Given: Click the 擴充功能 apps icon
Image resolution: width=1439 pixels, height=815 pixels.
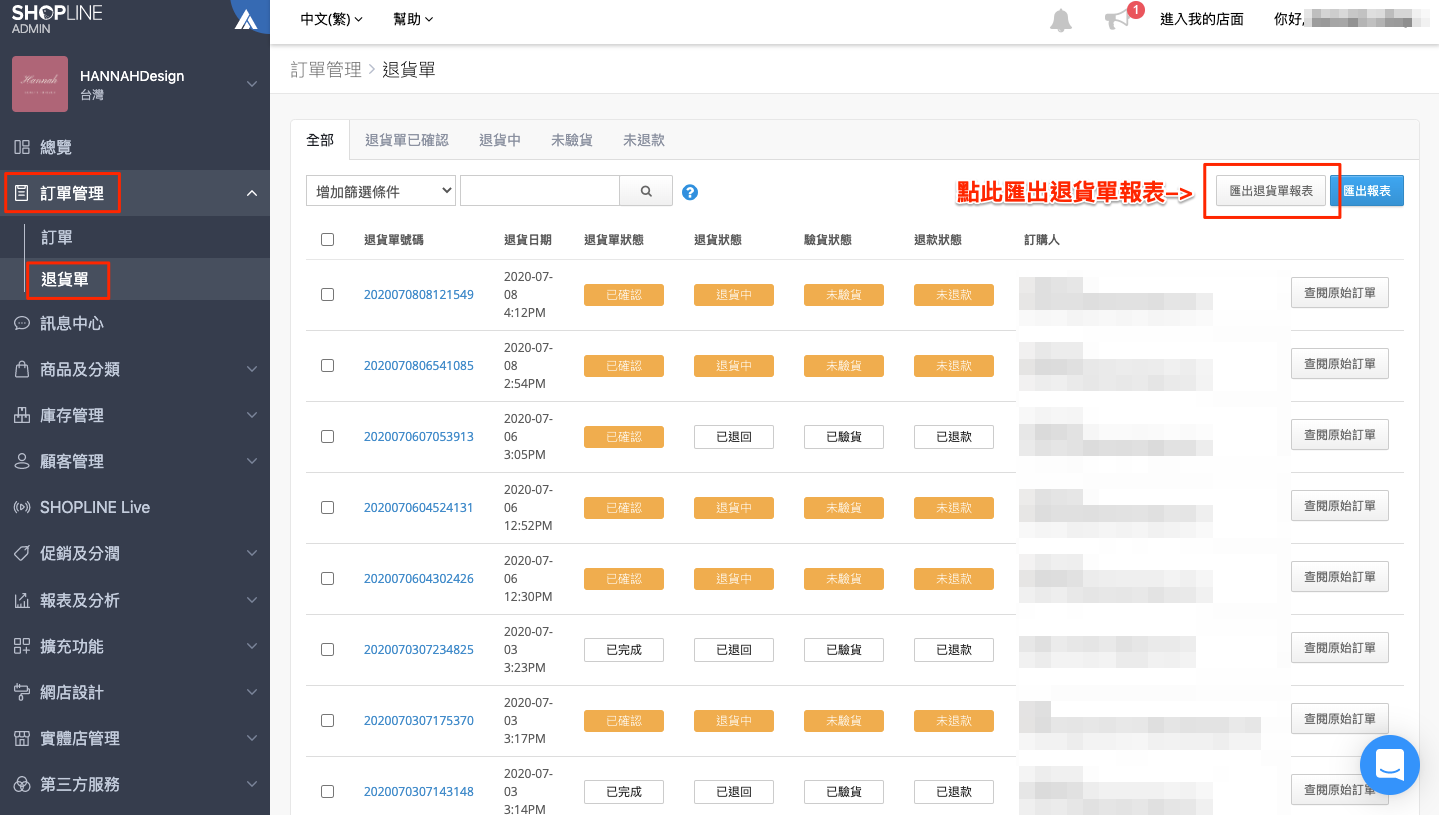Looking at the screenshot, I should pyautogui.click(x=22, y=646).
